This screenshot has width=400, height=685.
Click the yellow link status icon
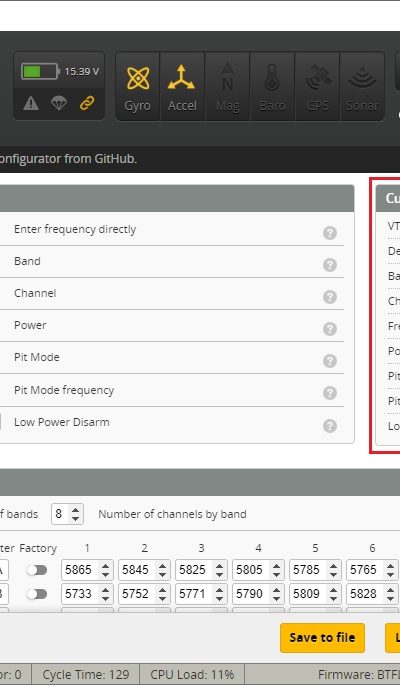[x=87, y=103]
